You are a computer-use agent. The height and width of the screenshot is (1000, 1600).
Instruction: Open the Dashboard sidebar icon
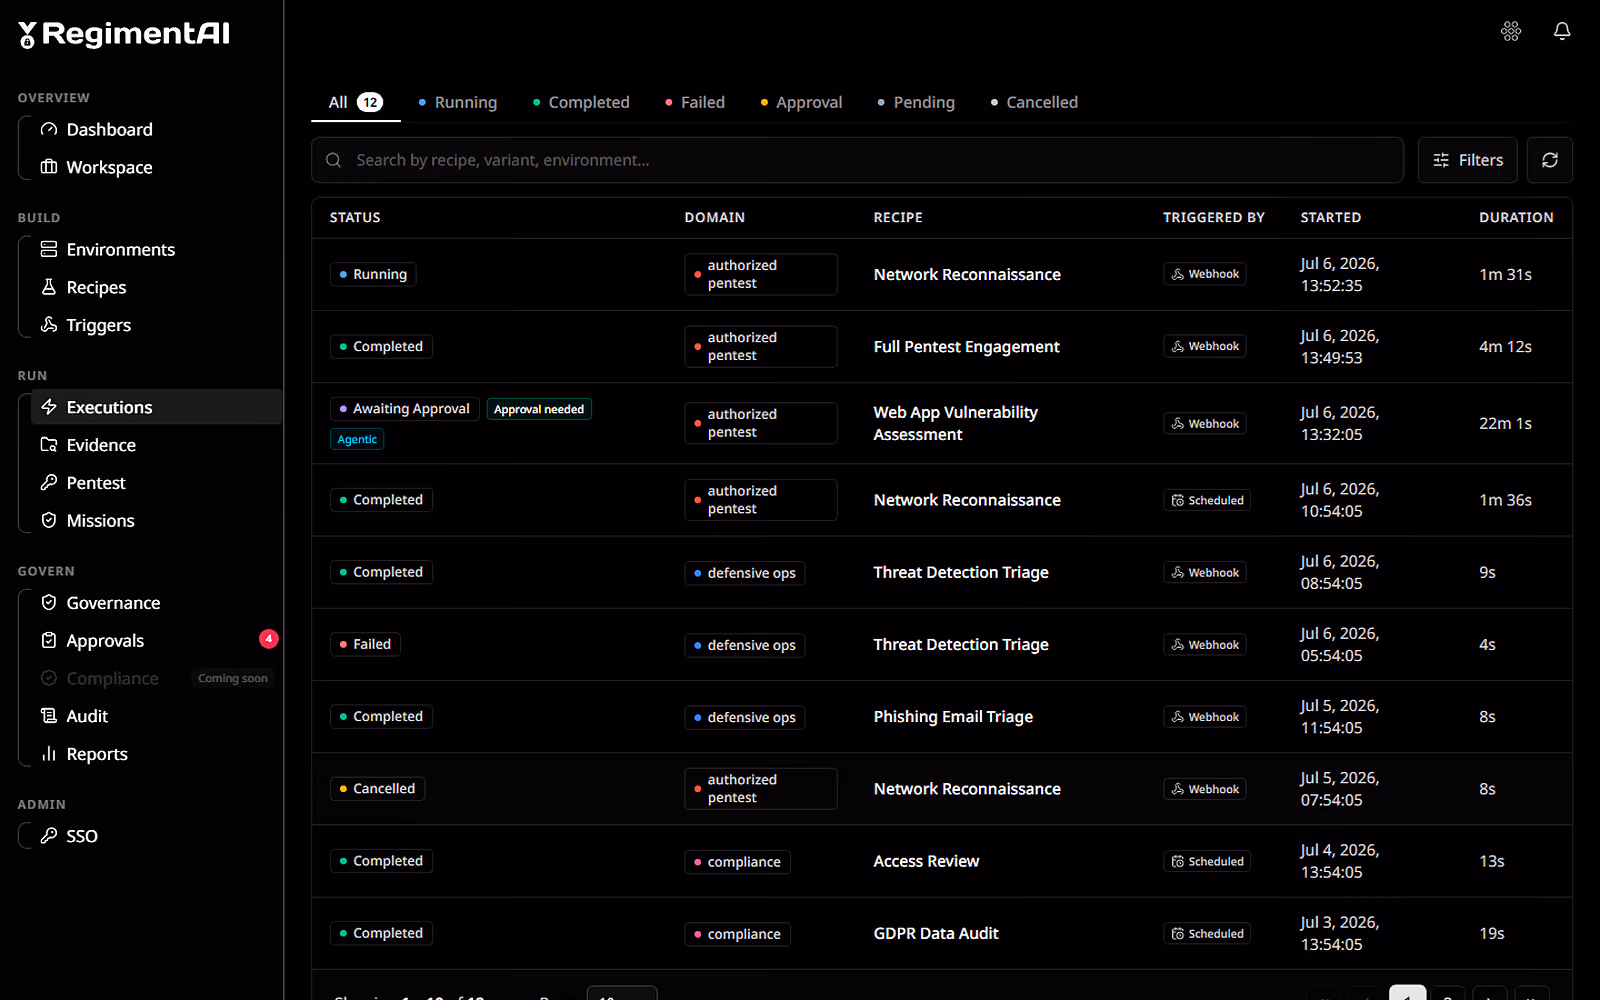point(48,129)
